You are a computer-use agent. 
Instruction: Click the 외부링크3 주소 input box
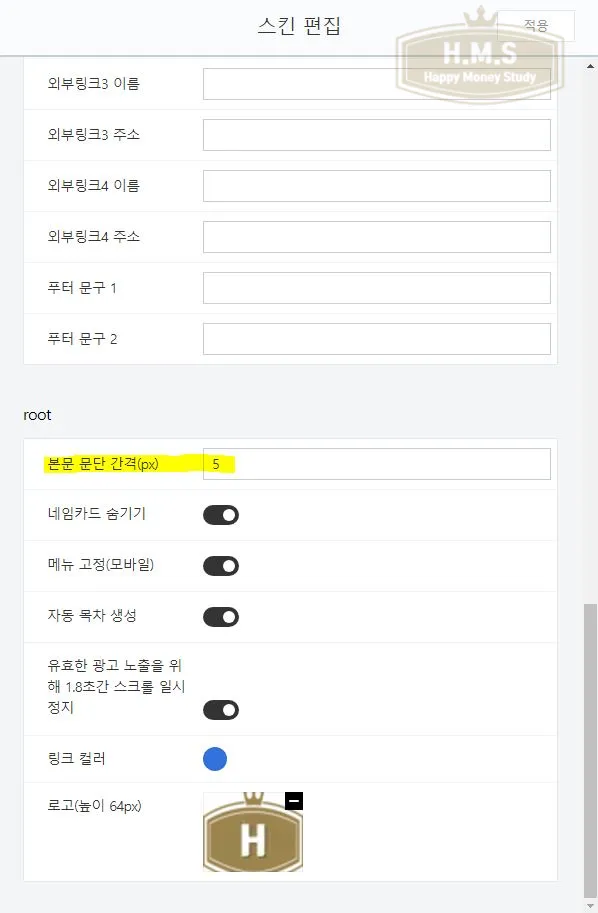pos(377,134)
